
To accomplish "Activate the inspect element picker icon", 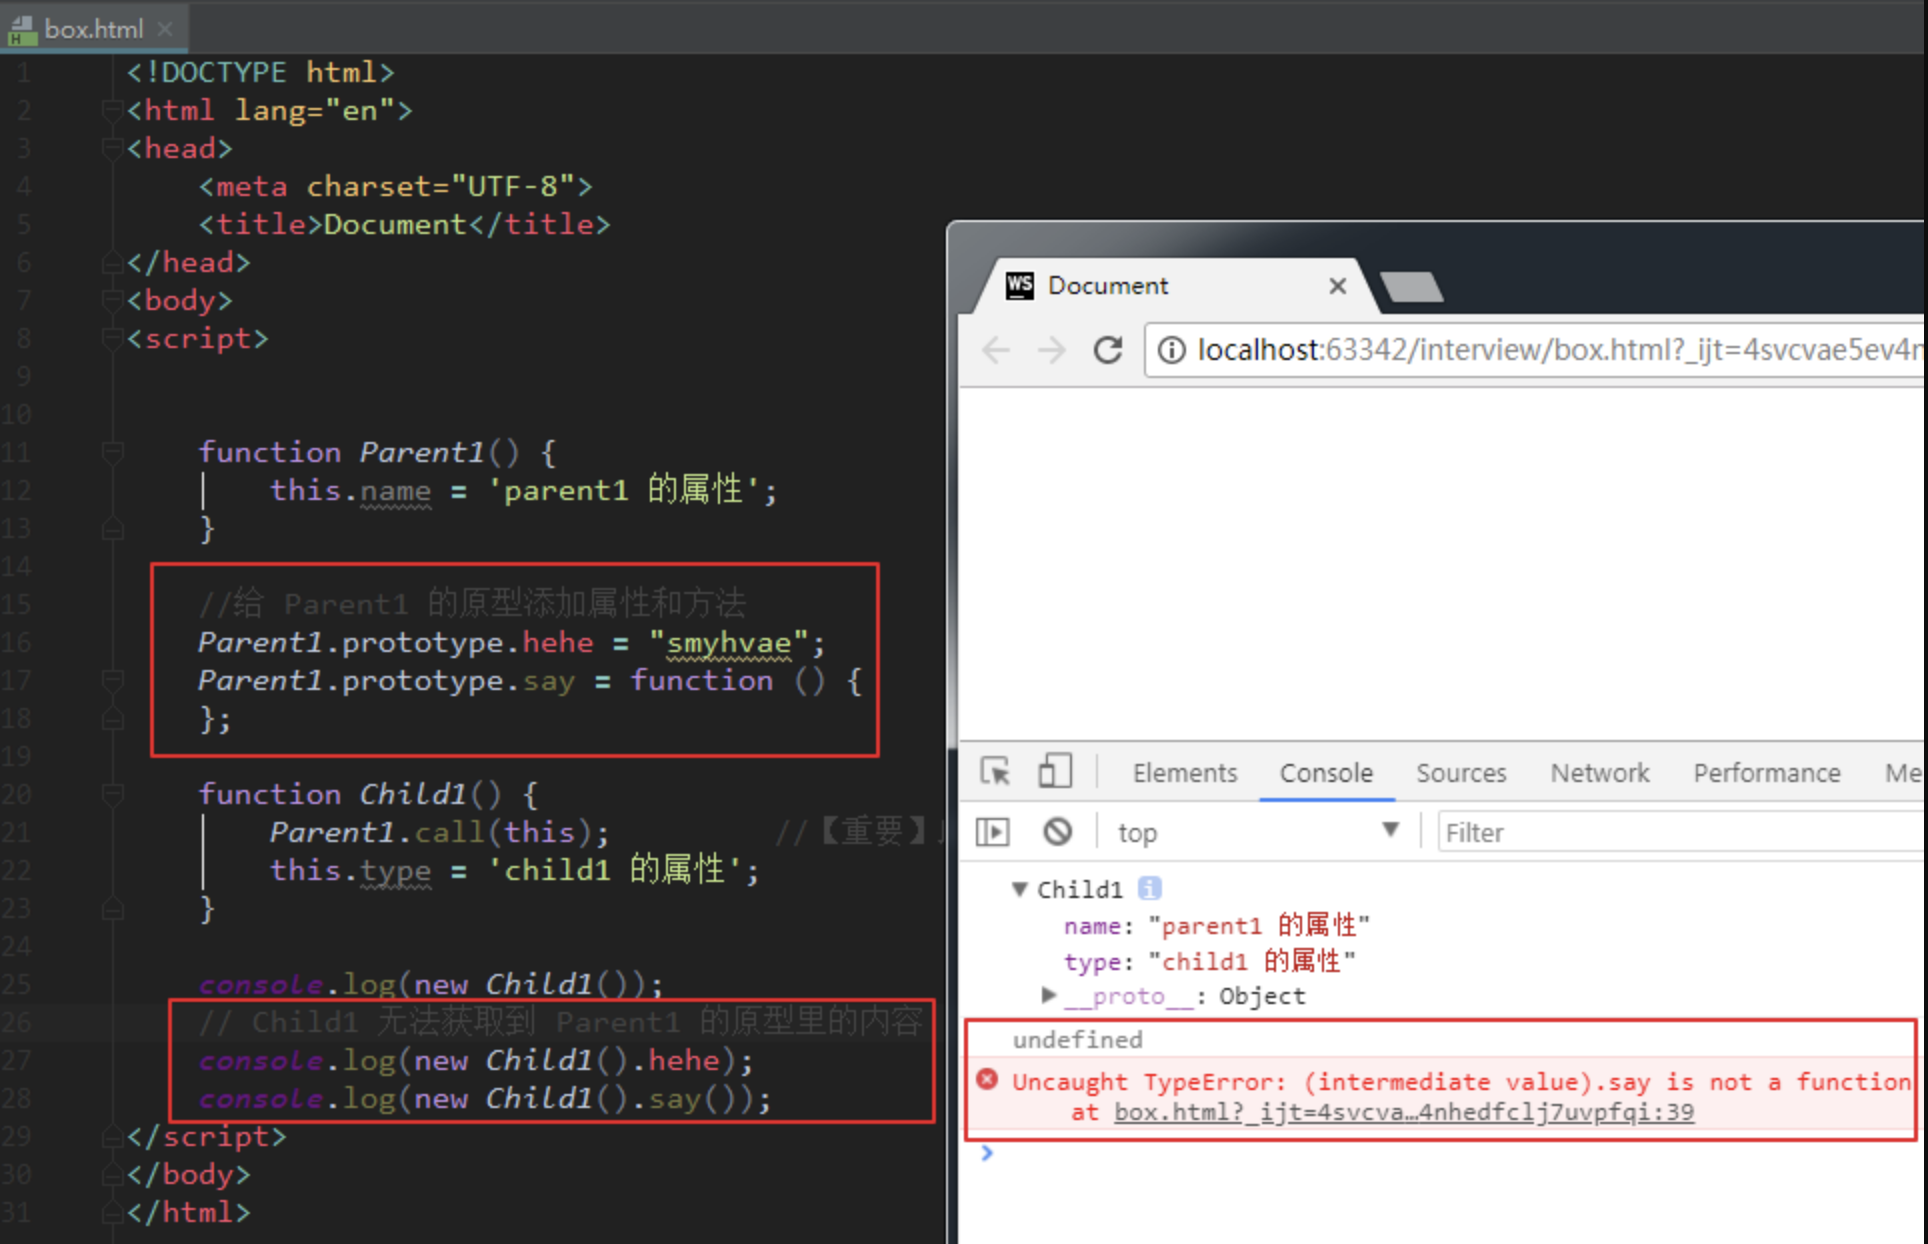I will click(995, 772).
